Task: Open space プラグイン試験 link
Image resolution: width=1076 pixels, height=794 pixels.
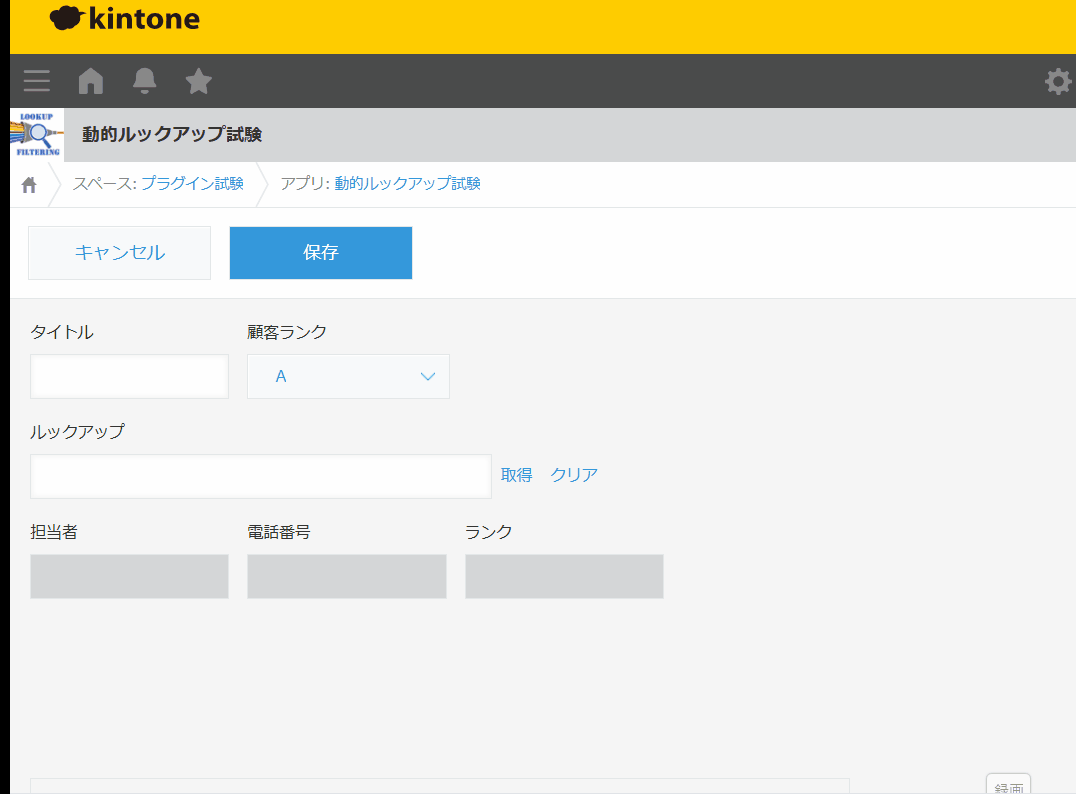Action: [x=192, y=183]
